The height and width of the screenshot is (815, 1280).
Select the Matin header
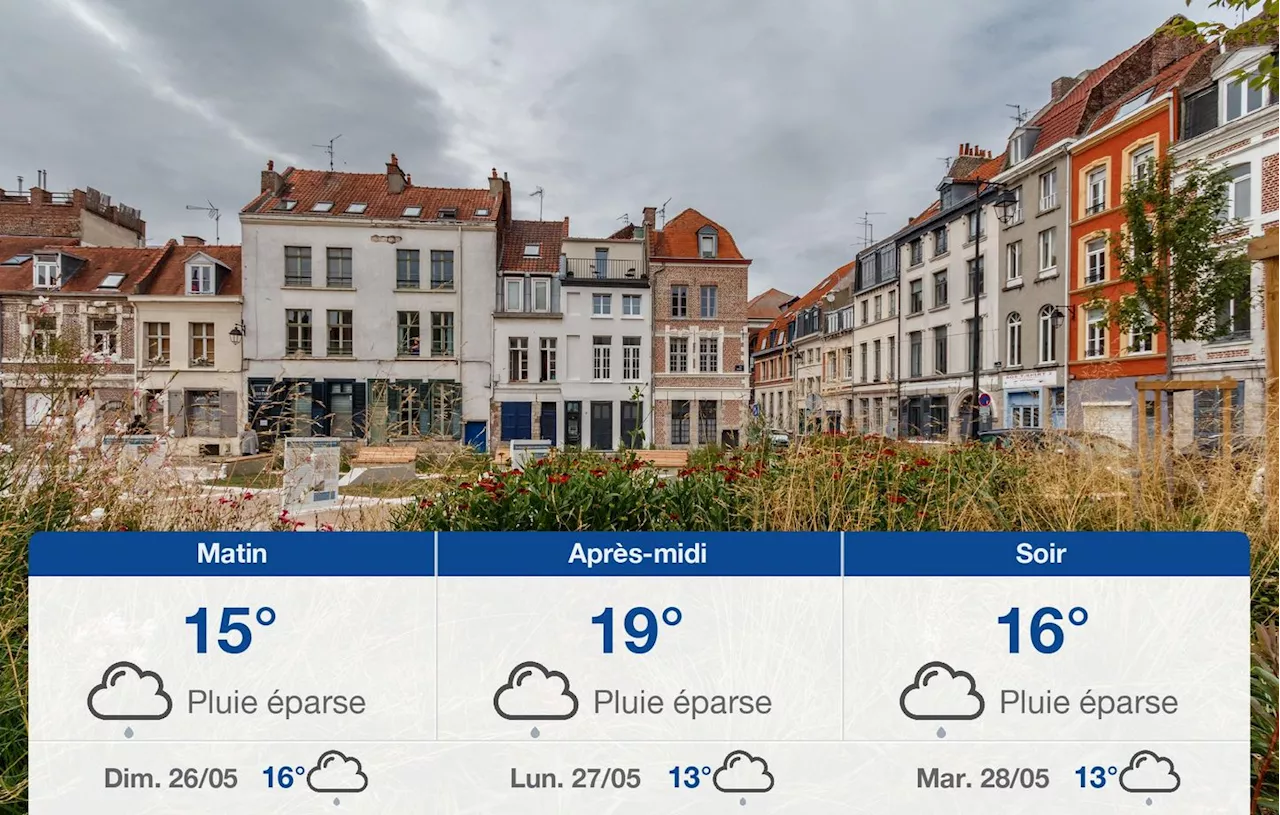[232, 553]
